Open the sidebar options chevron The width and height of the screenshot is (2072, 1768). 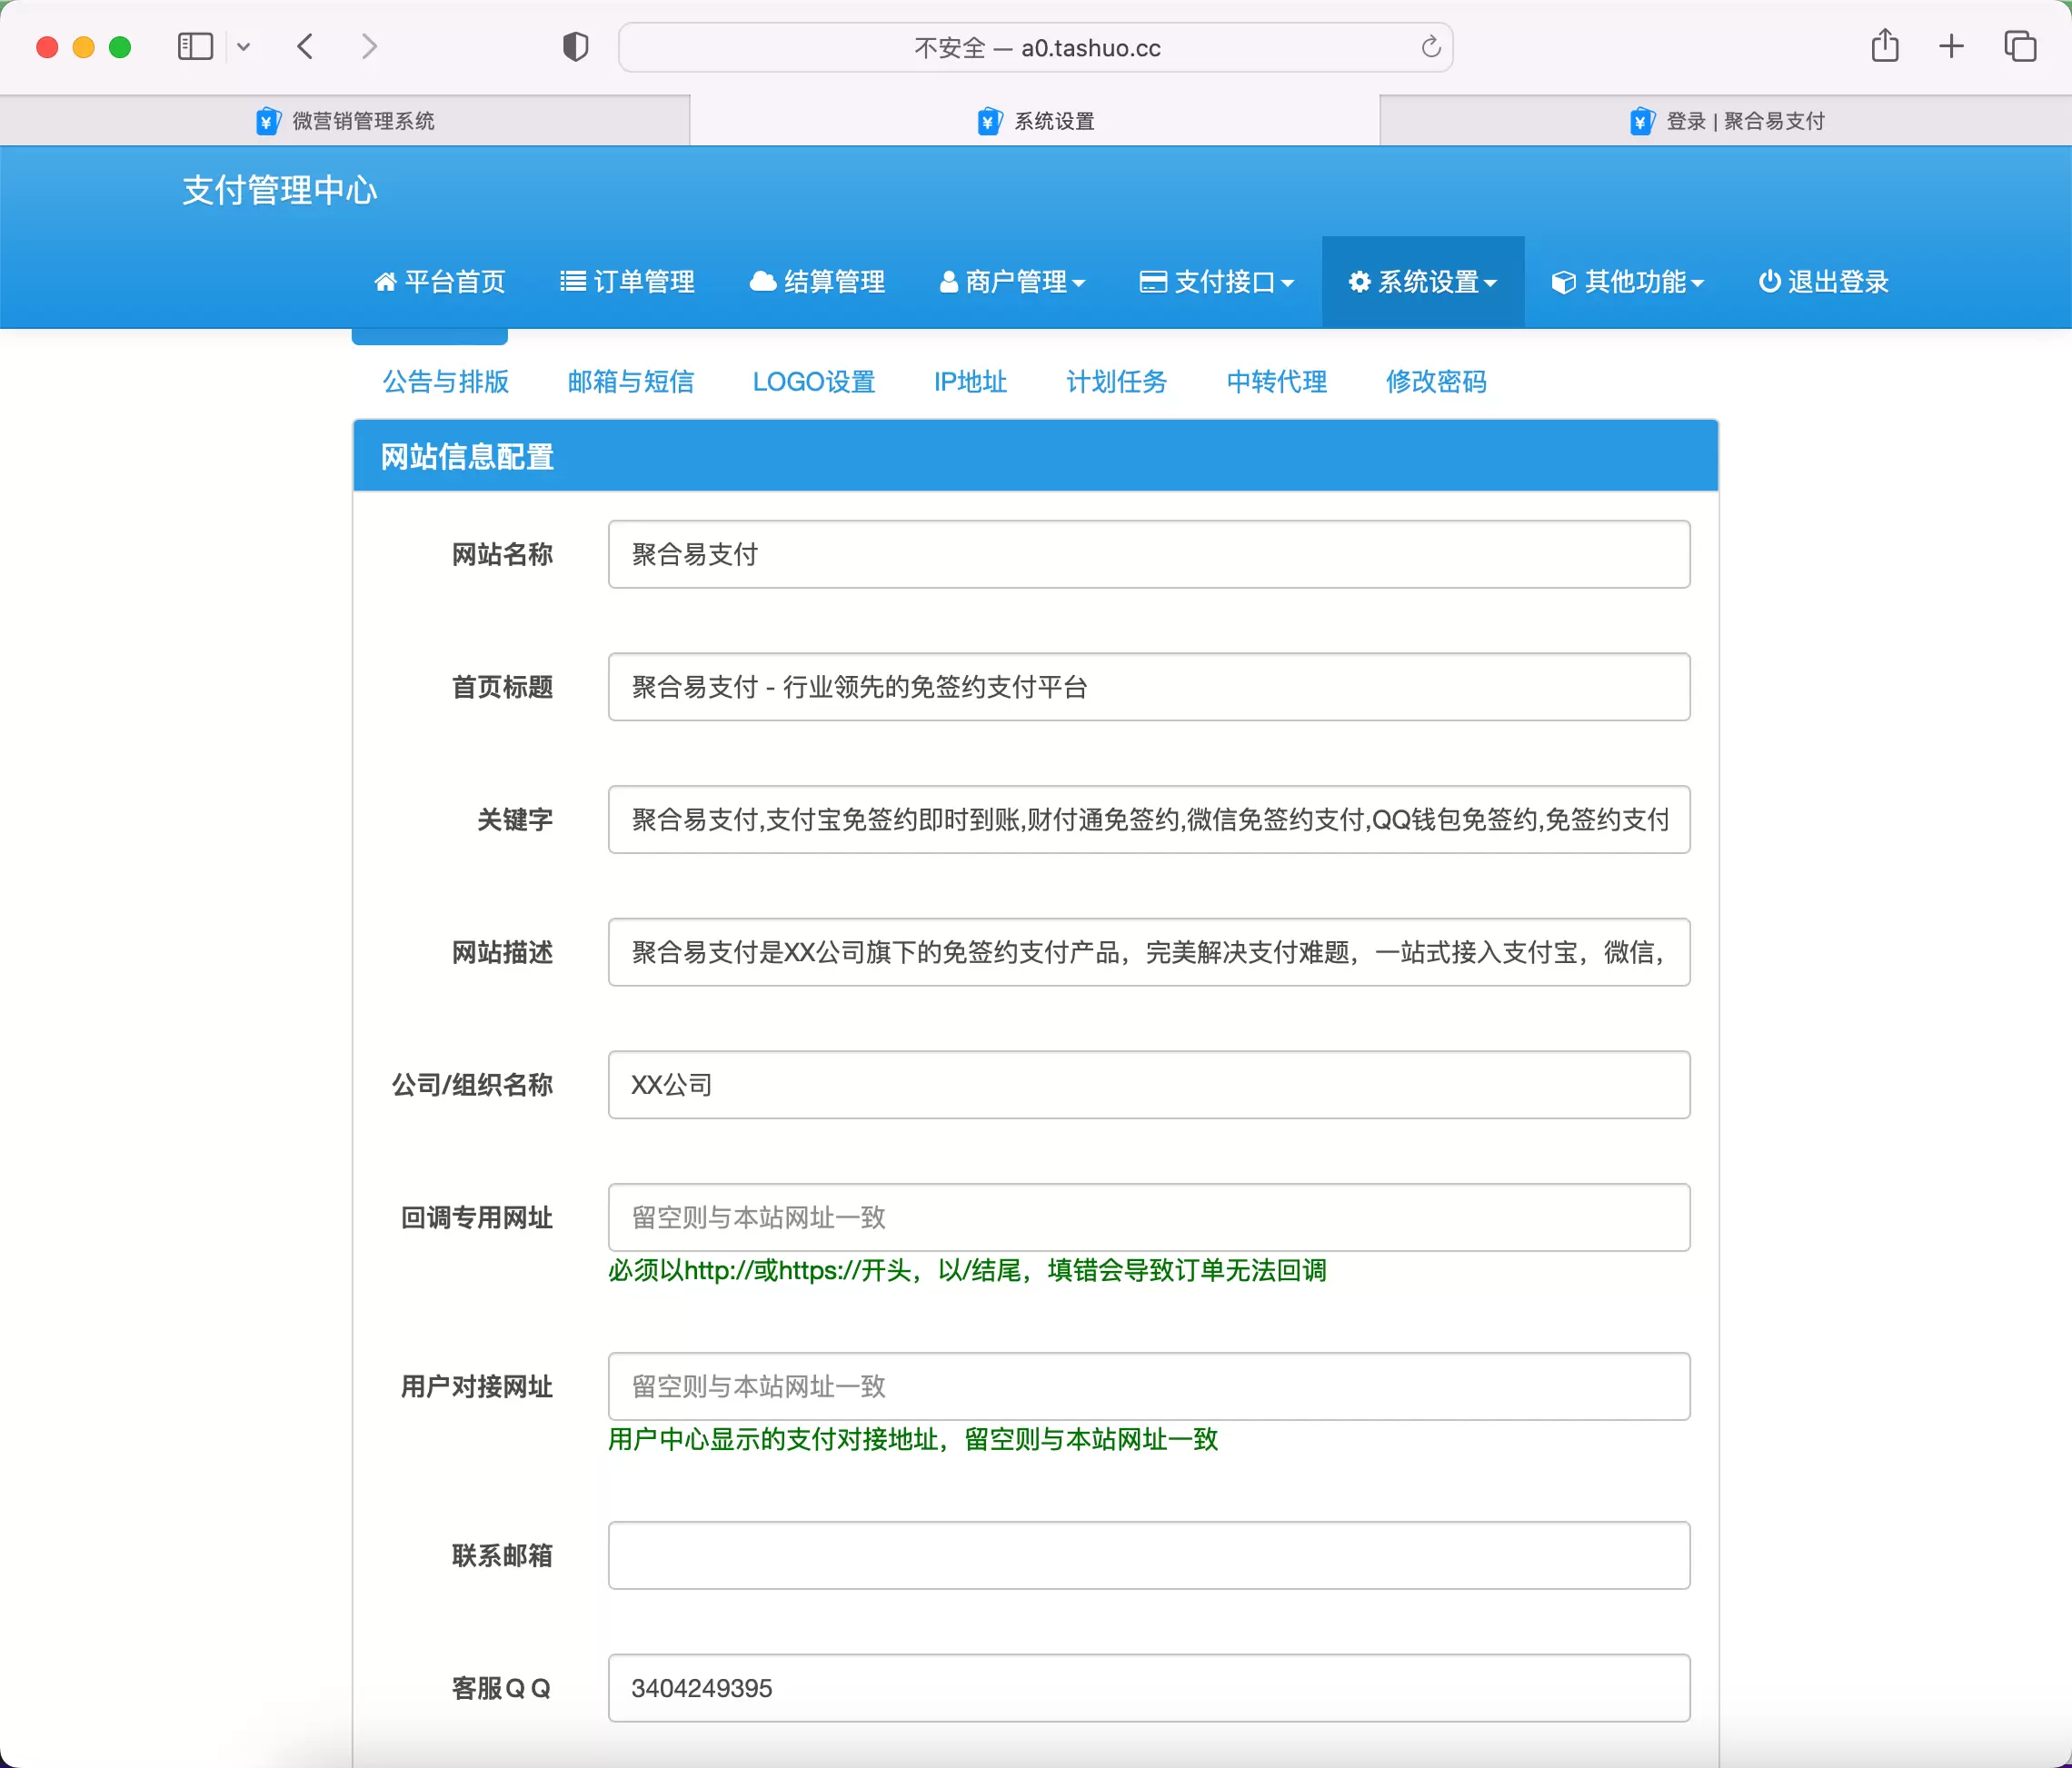click(243, 47)
